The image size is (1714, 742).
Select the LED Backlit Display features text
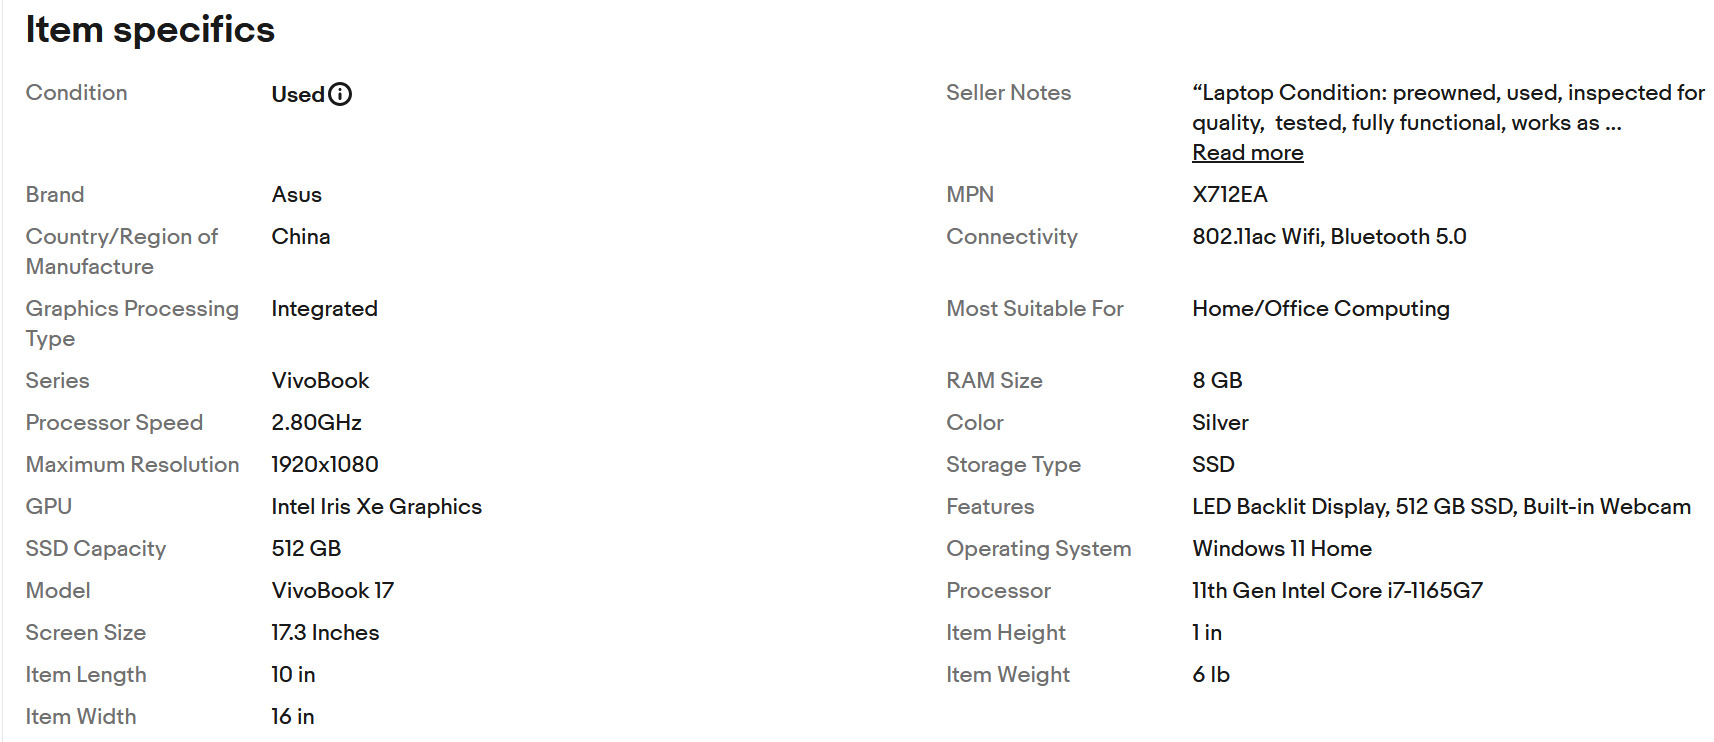click(x=1289, y=507)
